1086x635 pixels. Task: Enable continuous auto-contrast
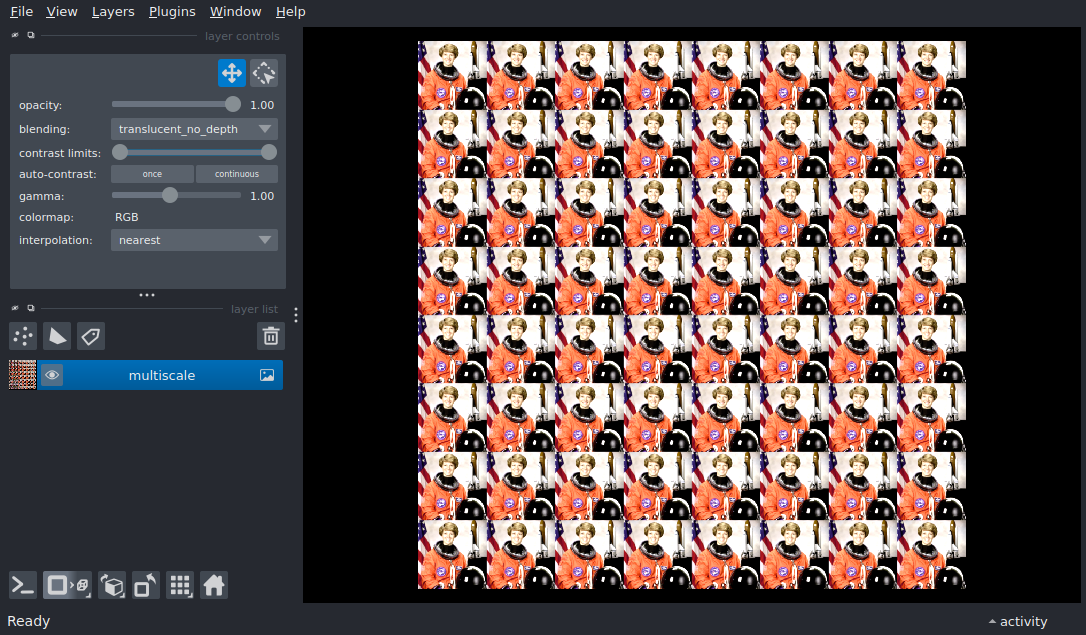[x=237, y=174]
